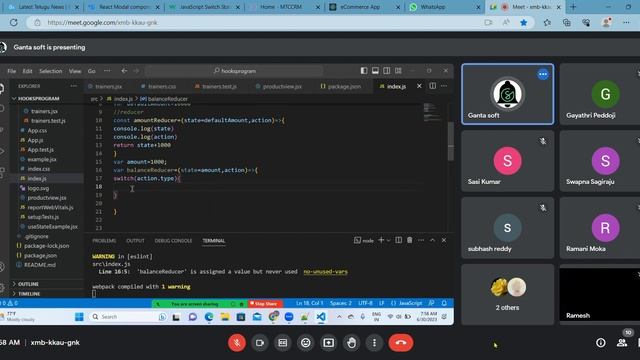Add new terminal plus icon
Viewport: 640px width, 360px height.
coord(381,240)
